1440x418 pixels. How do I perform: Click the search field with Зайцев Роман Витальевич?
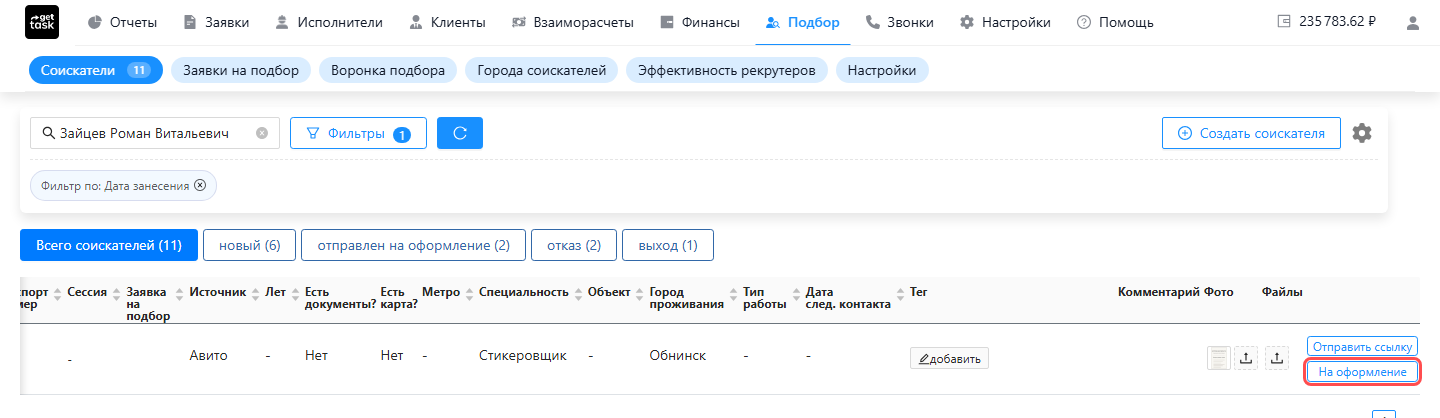pos(155,133)
